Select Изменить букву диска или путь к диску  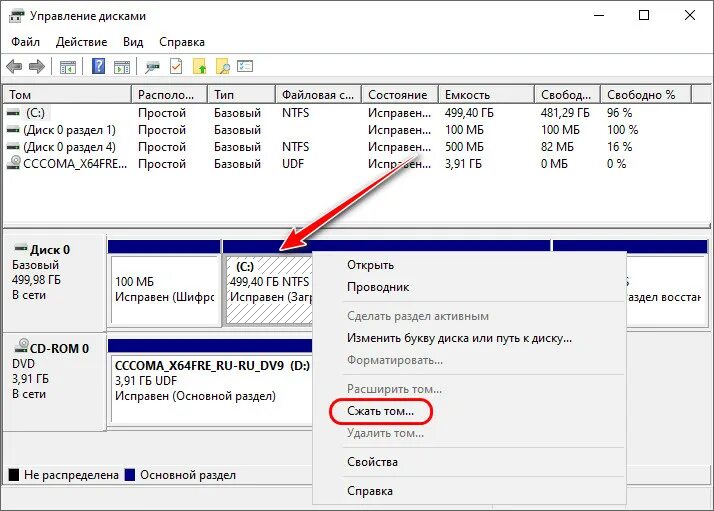[469, 338]
